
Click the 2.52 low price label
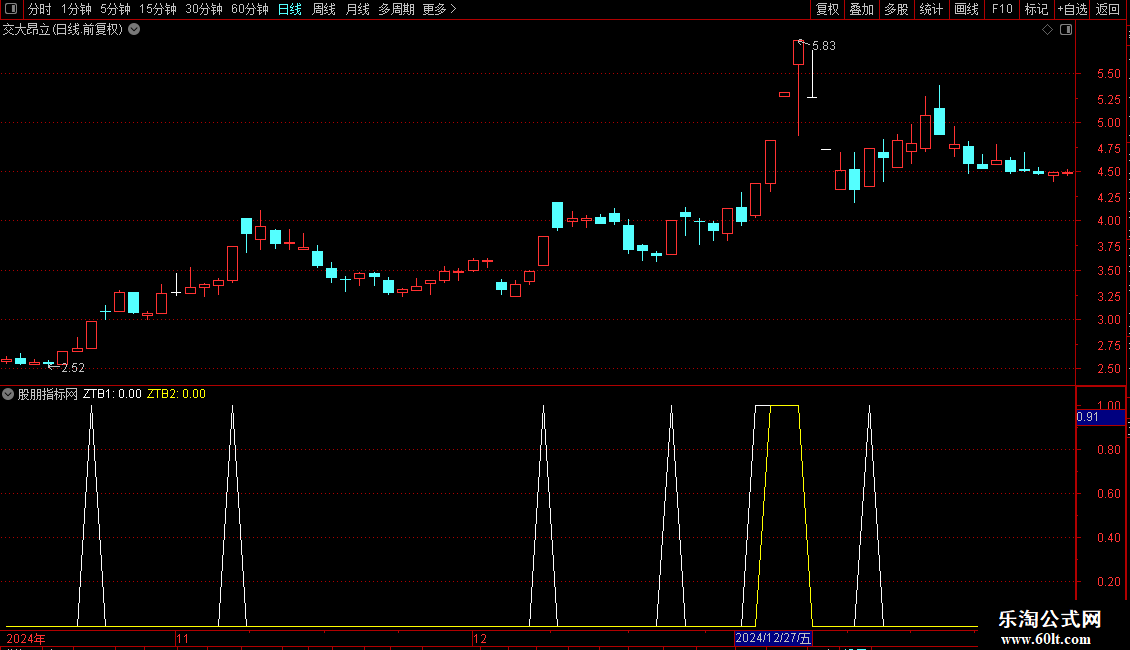coord(73,368)
